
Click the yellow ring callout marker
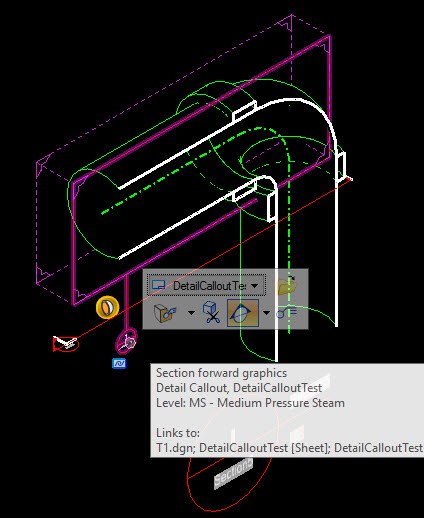click(x=107, y=307)
